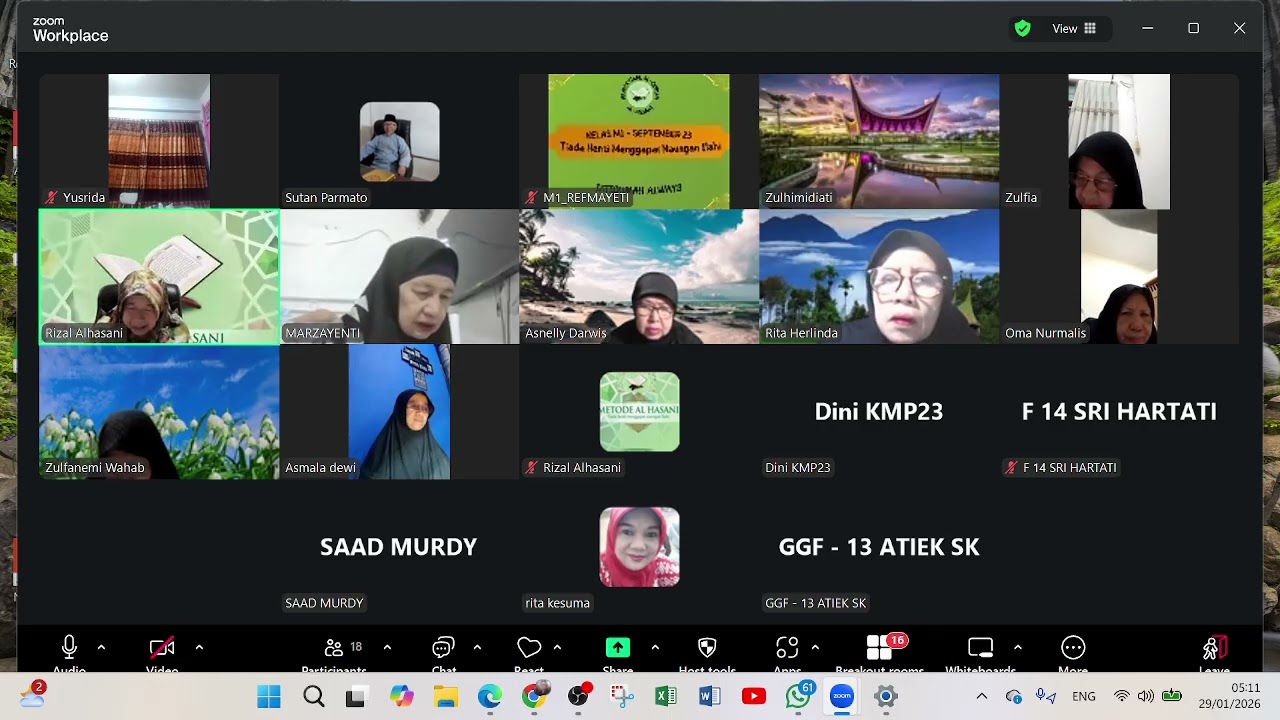Expand video options arrow next to camera

(199, 648)
